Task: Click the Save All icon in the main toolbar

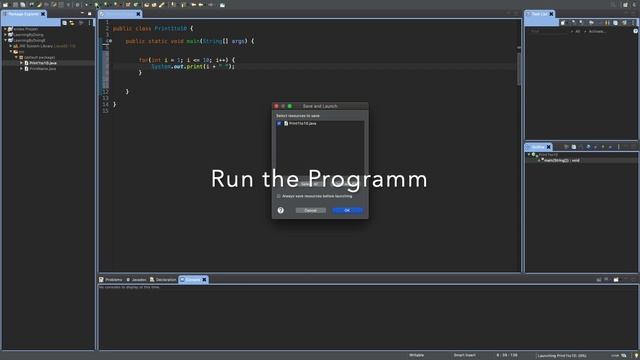Action: (x=22, y=5)
